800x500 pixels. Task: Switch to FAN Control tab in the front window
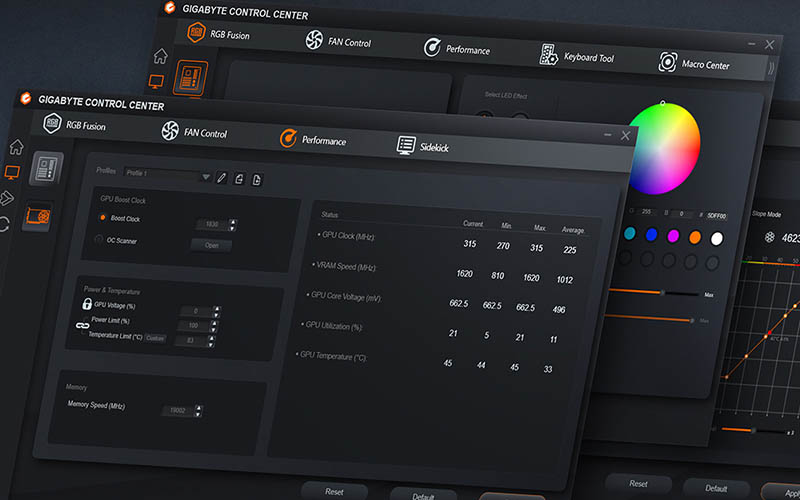[x=194, y=132]
